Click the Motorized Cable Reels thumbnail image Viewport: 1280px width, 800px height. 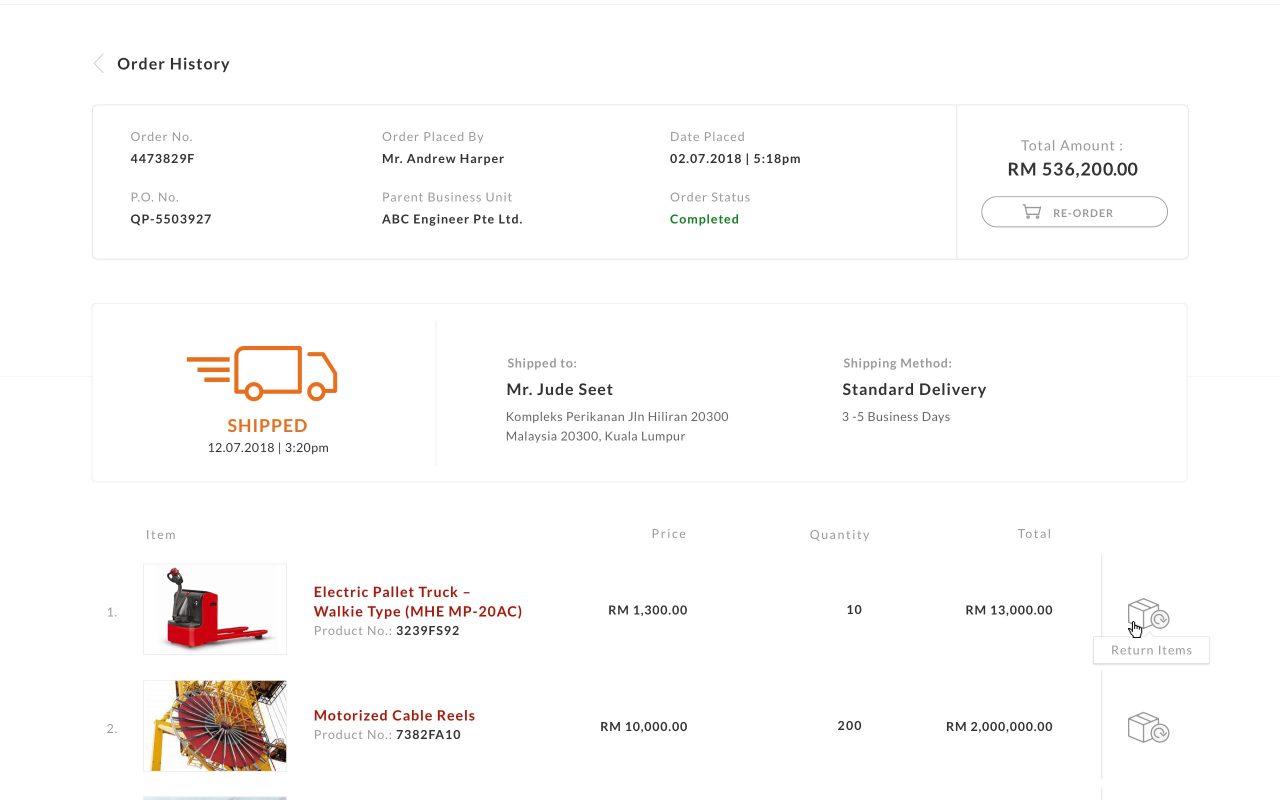coord(215,726)
